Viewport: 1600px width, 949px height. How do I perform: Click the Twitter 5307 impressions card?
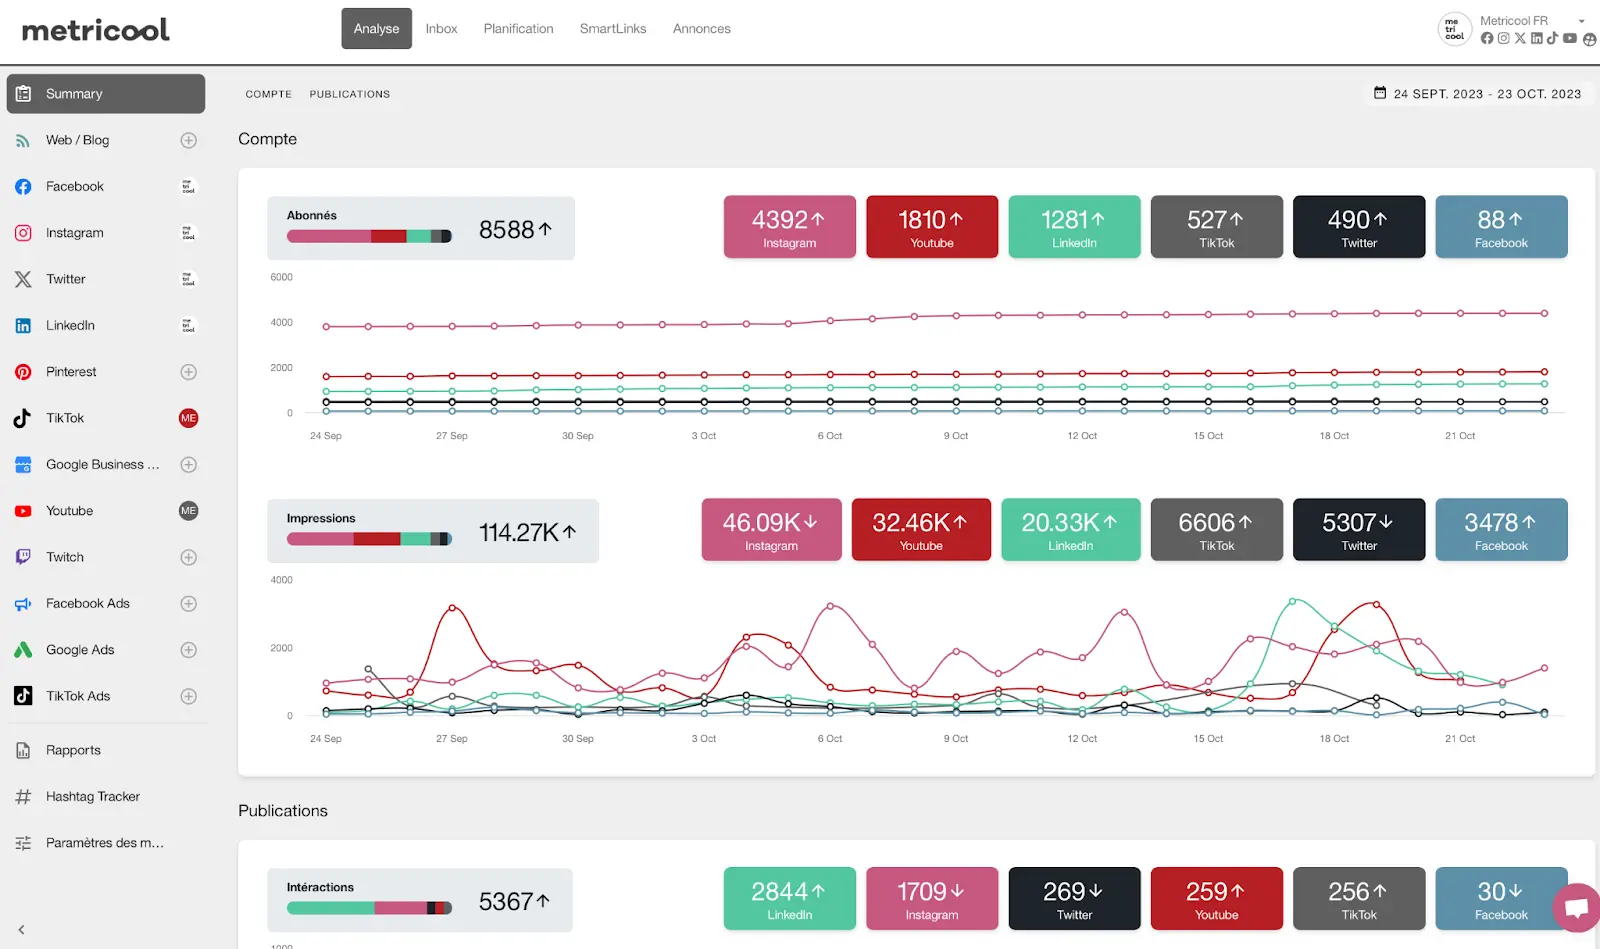click(x=1359, y=530)
